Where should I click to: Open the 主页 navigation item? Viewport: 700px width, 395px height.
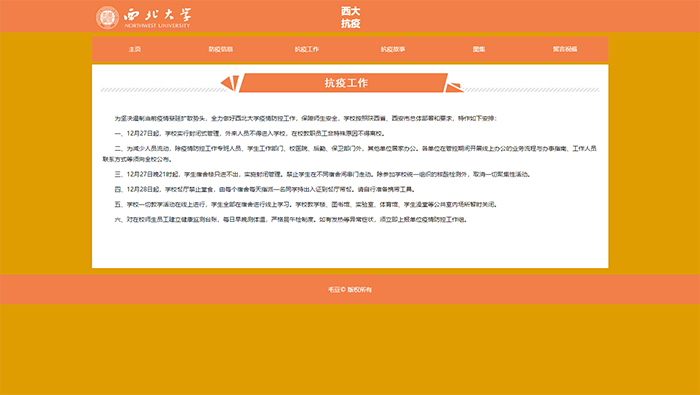(135, 49)
